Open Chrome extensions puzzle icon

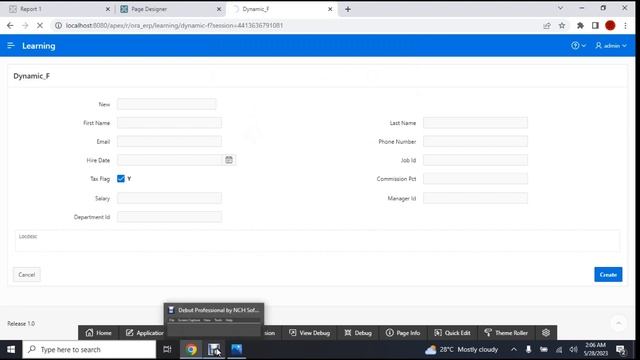(580, 25)
